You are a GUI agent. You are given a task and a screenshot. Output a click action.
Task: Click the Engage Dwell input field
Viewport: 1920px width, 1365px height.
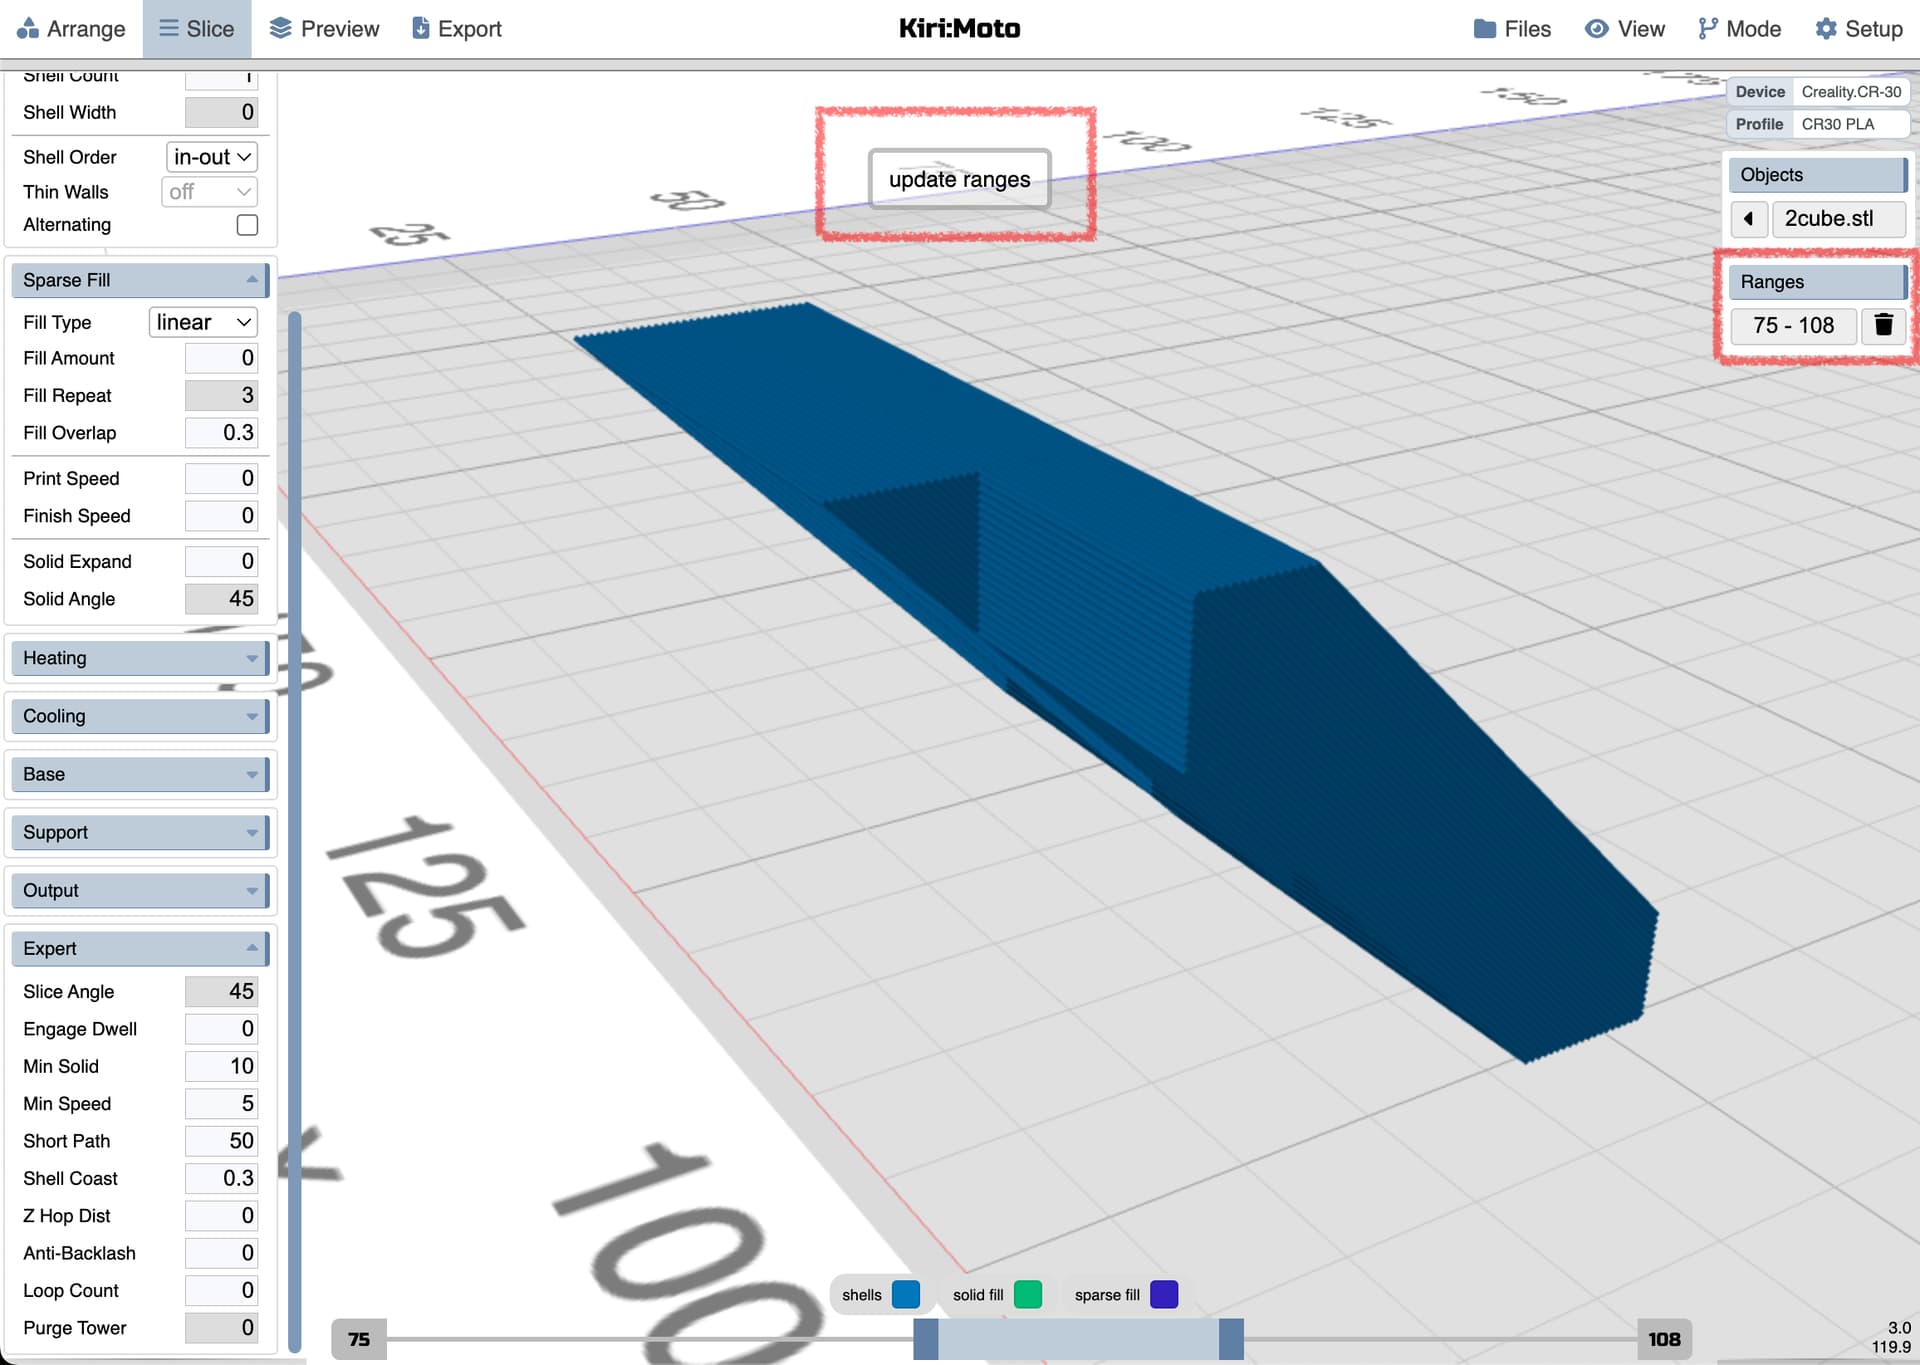tap(221, 1029)
